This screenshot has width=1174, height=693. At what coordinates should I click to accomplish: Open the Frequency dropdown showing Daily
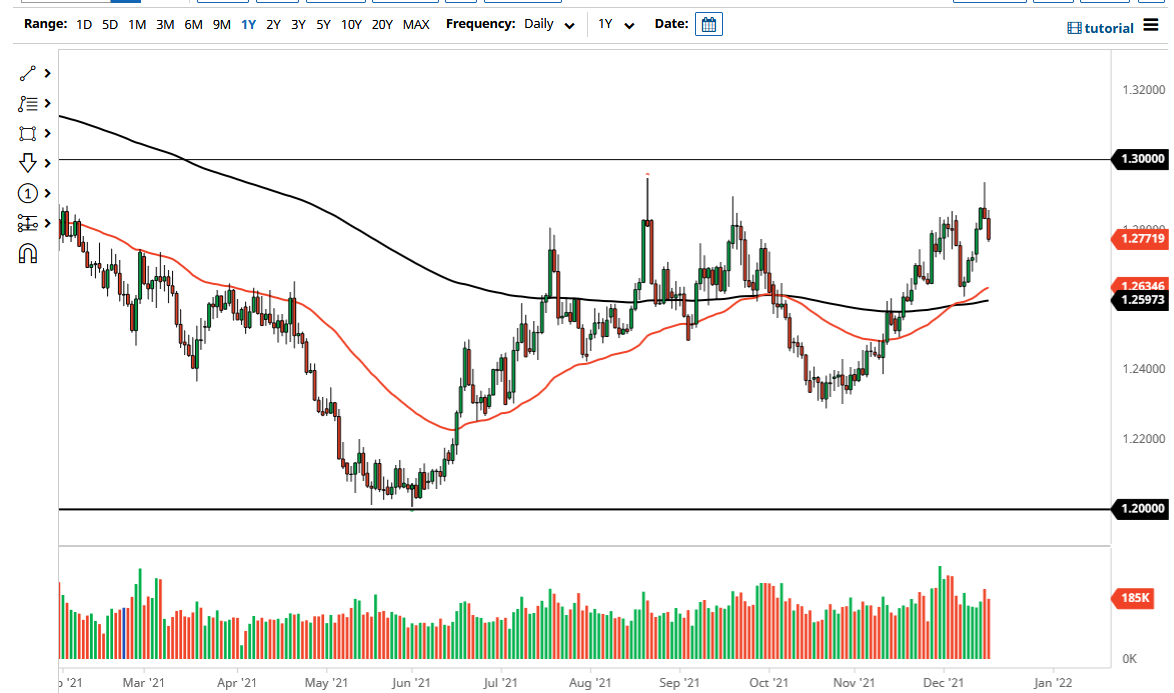click(548, 23)
